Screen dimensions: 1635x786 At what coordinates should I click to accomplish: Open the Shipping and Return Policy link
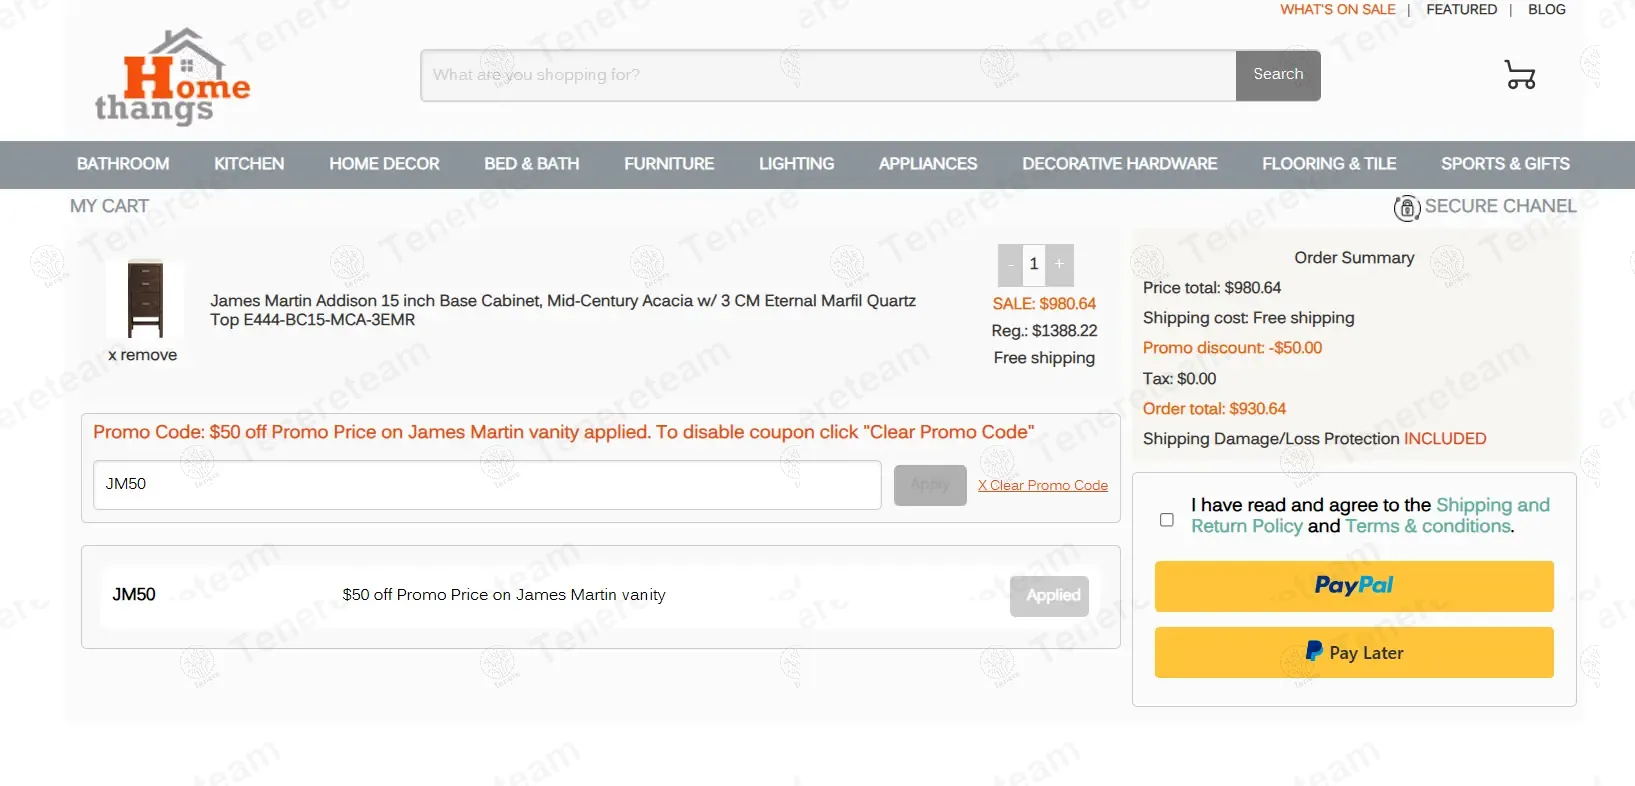point(1370,515)
